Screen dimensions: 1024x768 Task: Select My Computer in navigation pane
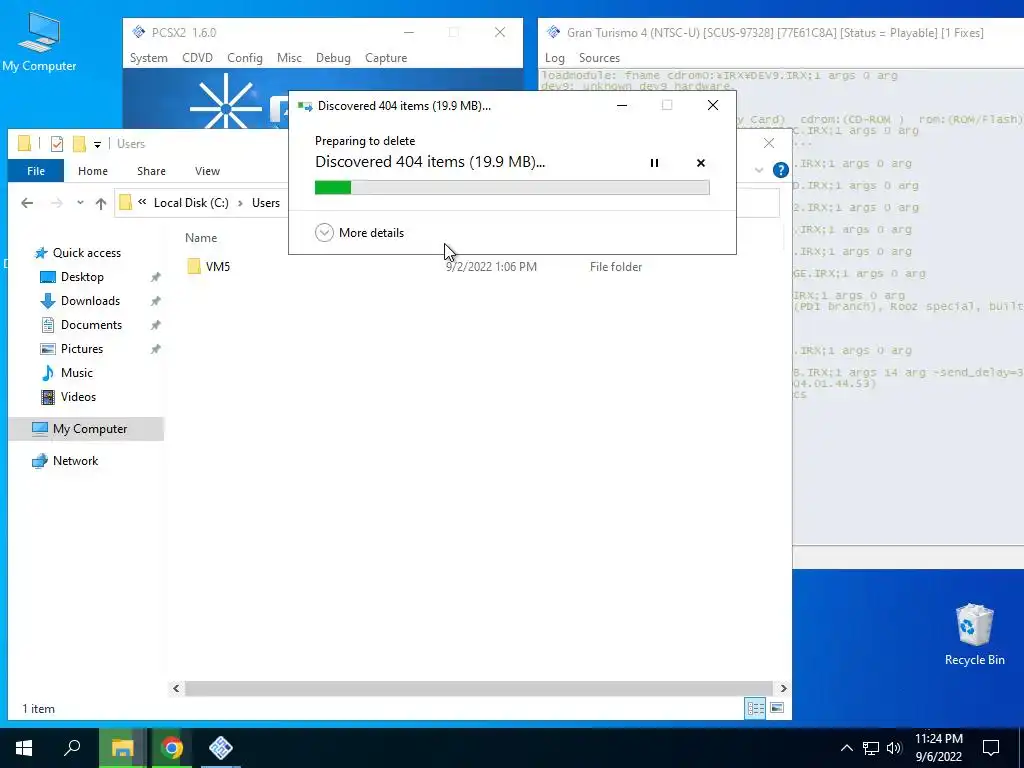tap(86, 429)
